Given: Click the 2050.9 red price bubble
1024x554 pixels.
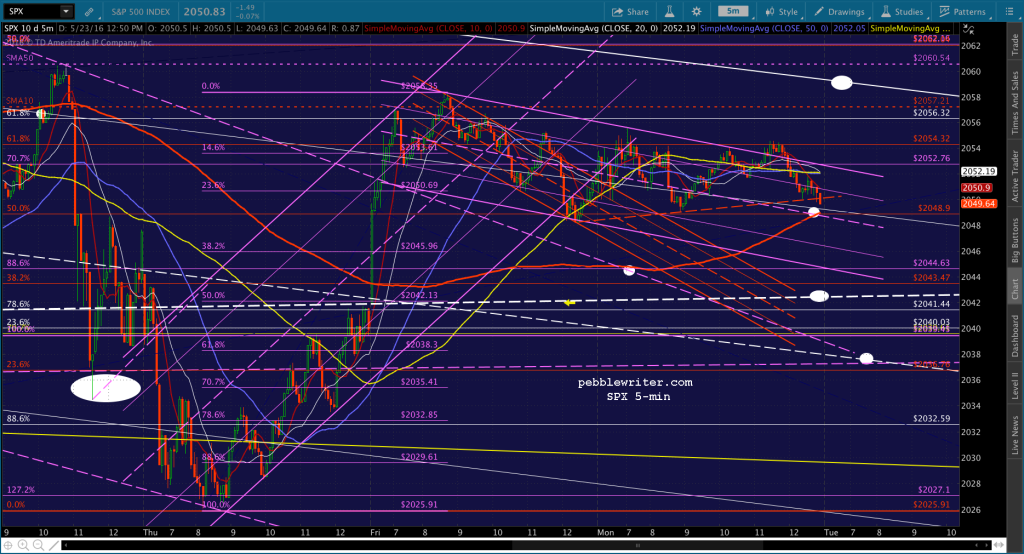Looking at the screenshot, I should coord(977,187).
